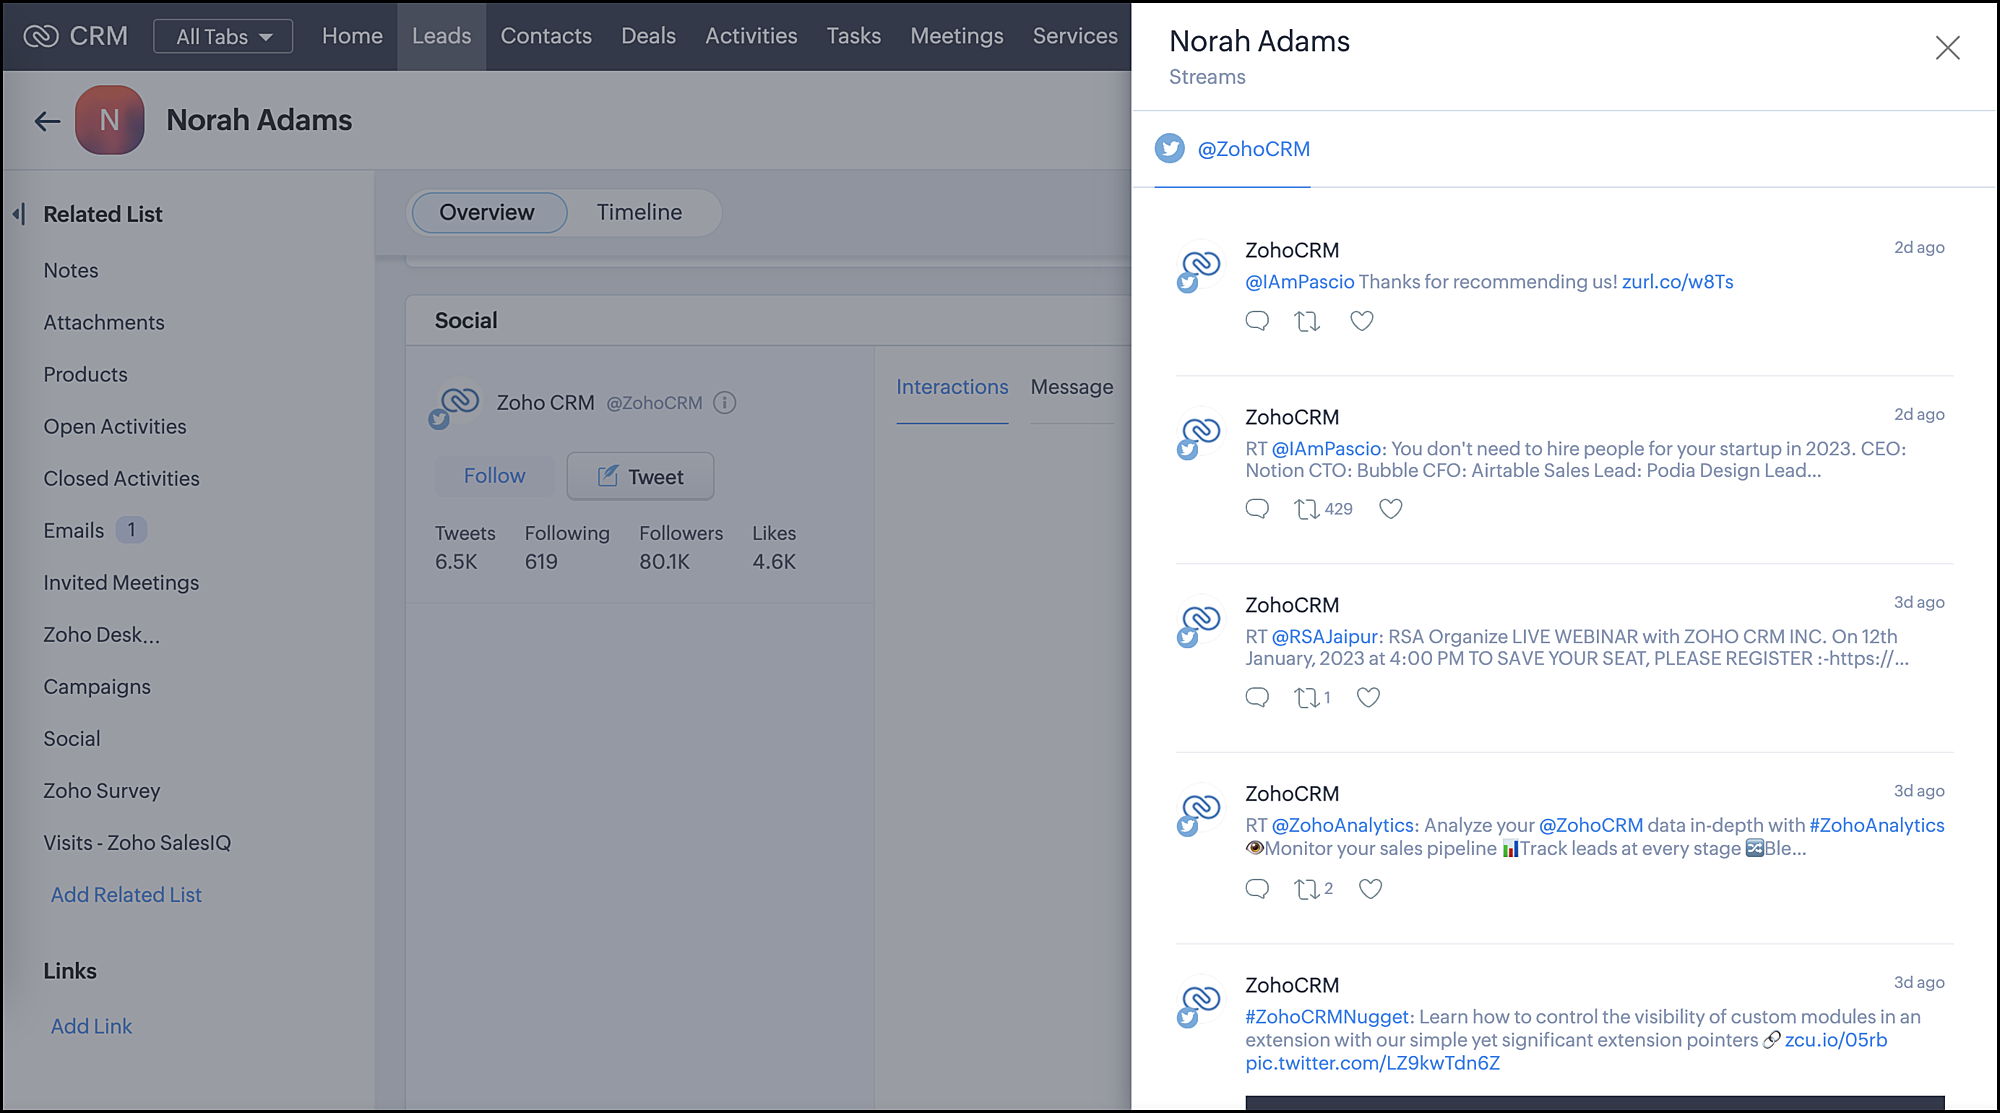Image resolution: width=2000 pixels, height=1113 pixels.
Task: Click Add Related List link
Action: pyautogui.click(x=126, y=895)
